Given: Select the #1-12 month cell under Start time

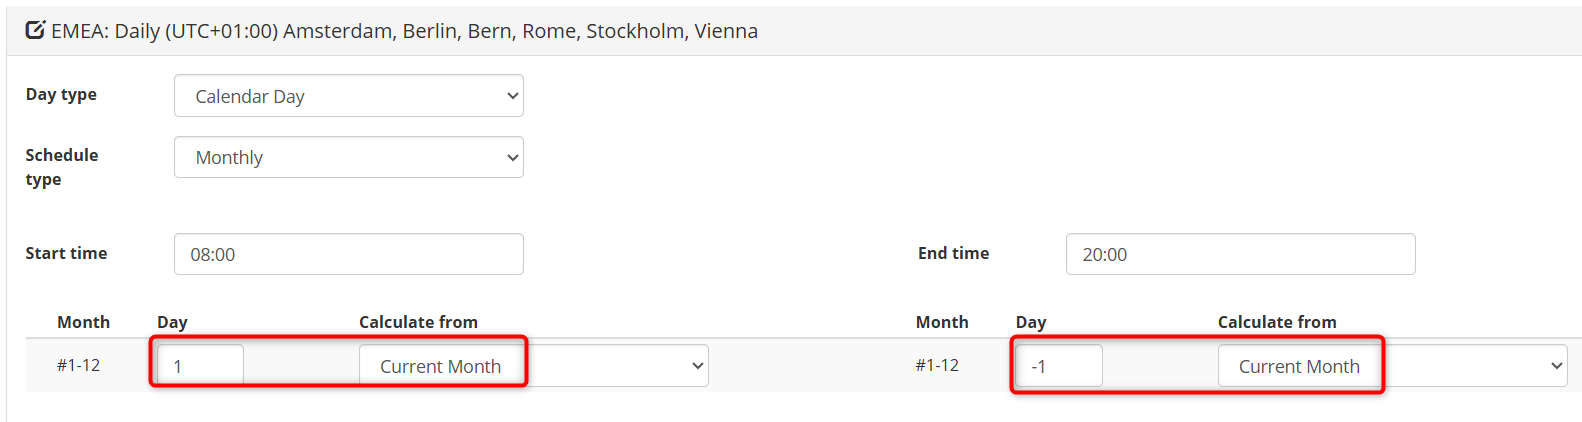Looking at the screenshot, I should coord(78,365).
